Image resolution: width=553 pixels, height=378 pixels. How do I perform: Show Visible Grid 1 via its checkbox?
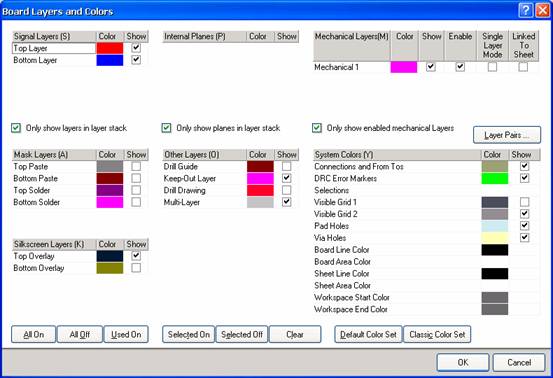524,202
